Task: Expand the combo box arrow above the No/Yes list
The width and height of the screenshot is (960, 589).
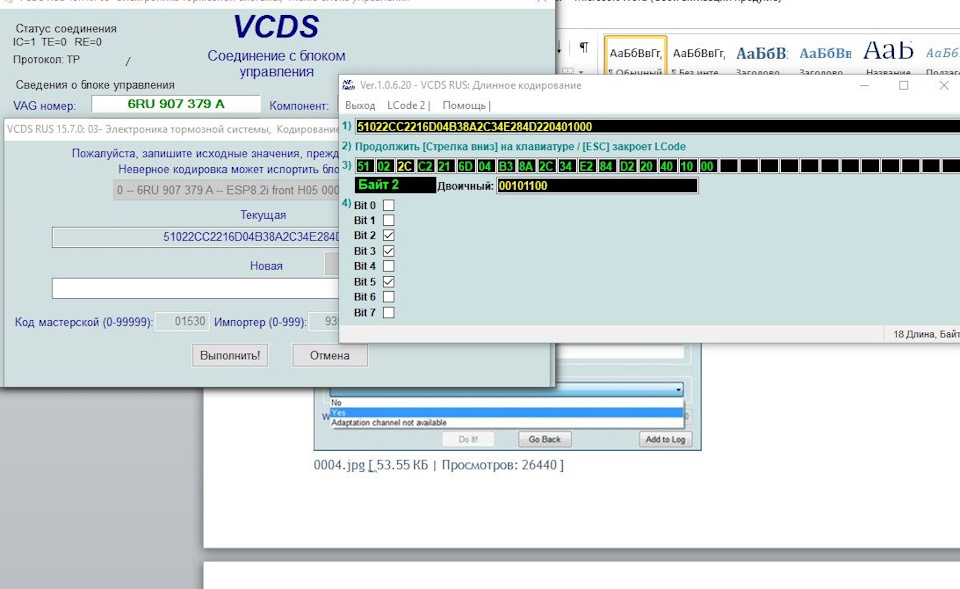Action: 678,389
